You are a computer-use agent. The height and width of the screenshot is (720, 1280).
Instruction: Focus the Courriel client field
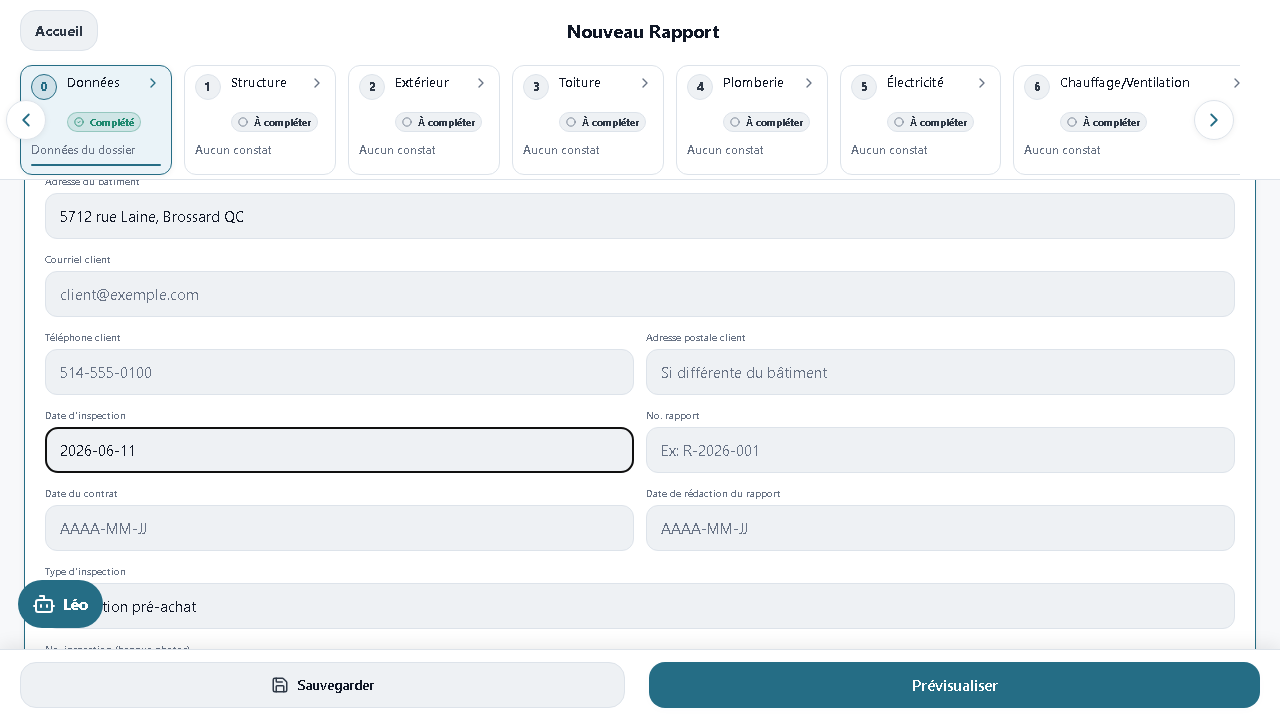[640, 294]
